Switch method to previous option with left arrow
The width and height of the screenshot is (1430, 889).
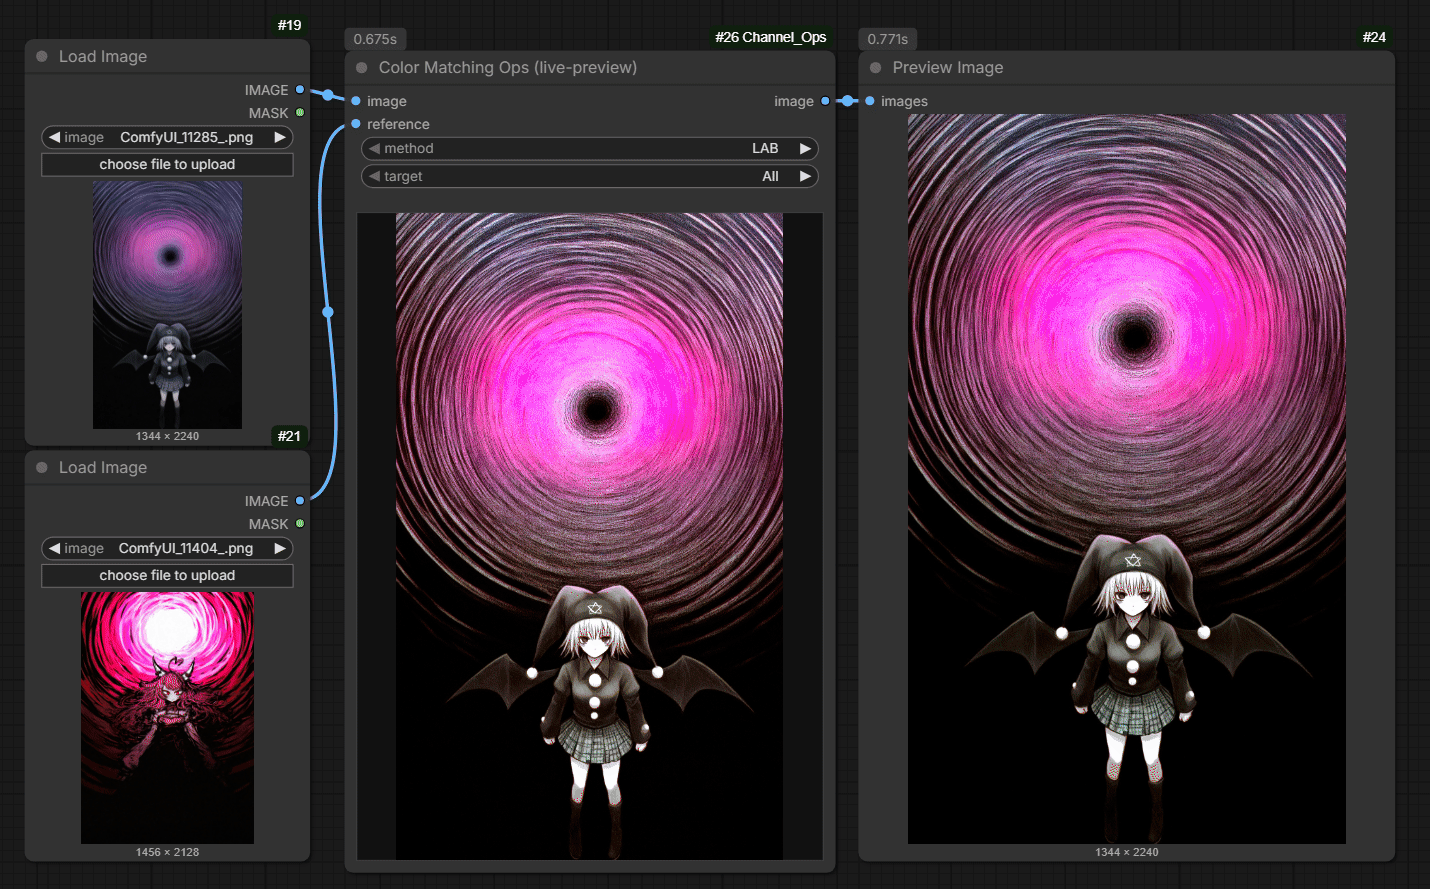point(374,148)
